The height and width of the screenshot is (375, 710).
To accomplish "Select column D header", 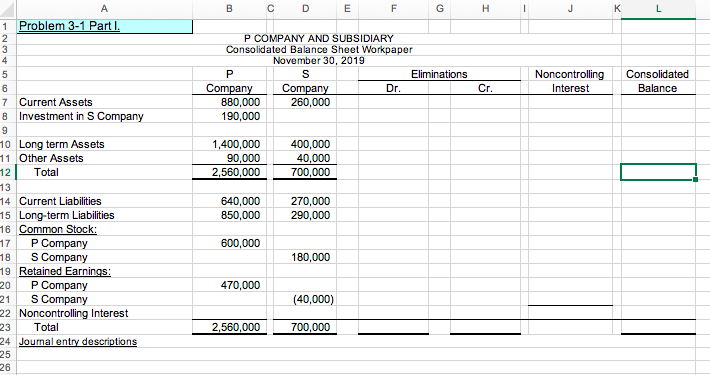I will (305, 9).
